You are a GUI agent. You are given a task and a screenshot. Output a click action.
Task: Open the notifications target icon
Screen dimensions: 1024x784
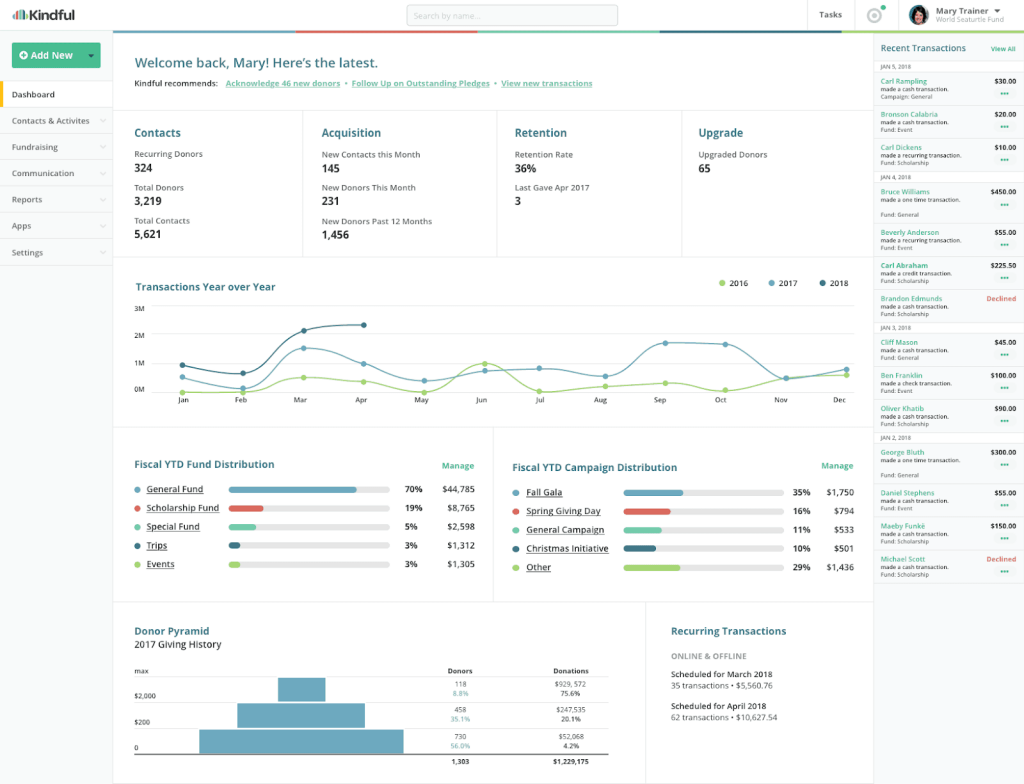click(874, 15)
